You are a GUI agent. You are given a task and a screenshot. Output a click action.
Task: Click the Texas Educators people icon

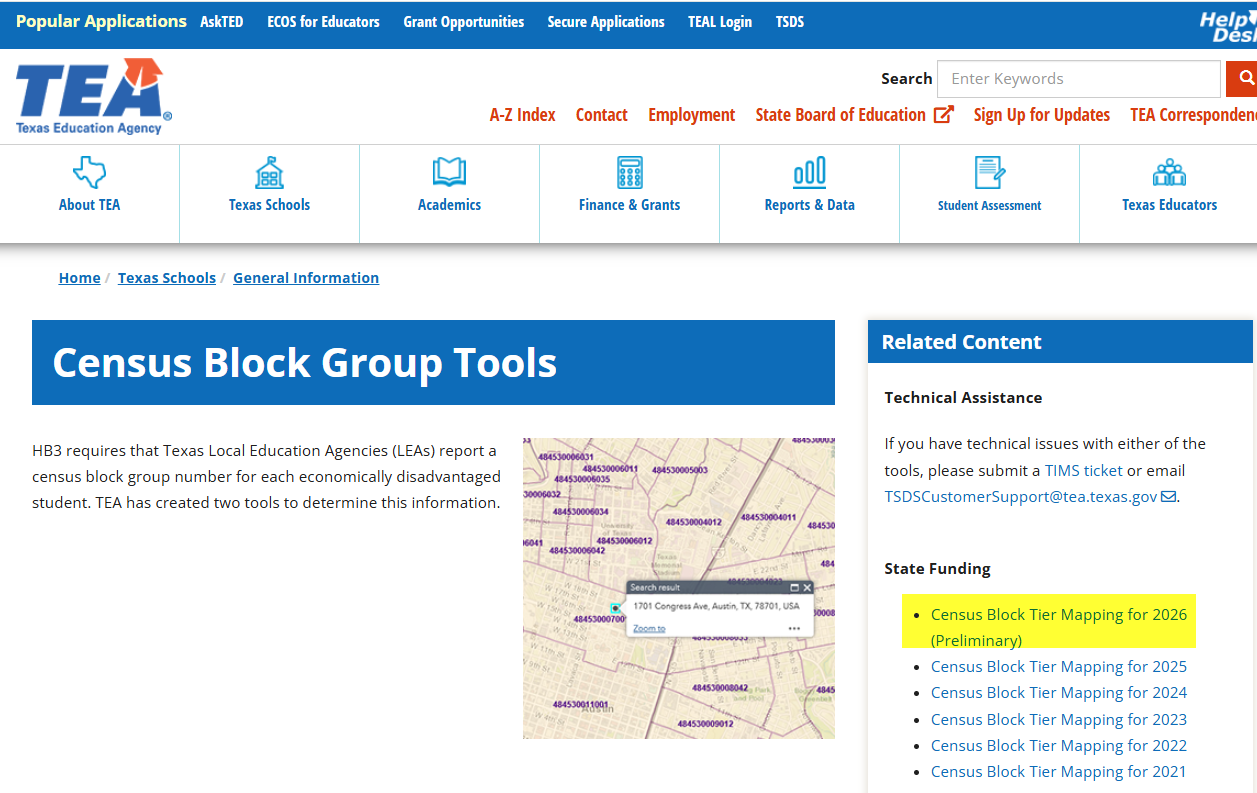click(x=1169, y=172)
